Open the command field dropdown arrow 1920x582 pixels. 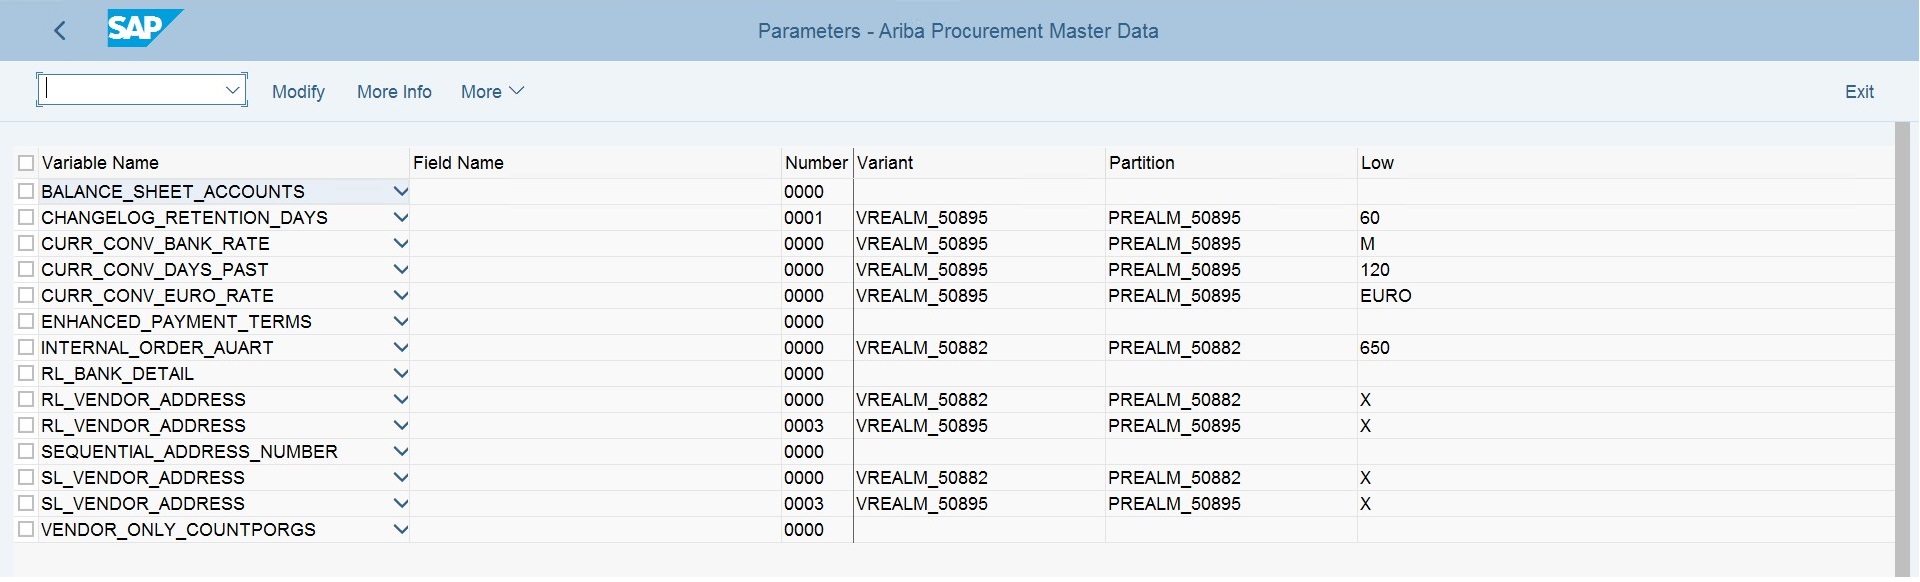pos(233,89)
